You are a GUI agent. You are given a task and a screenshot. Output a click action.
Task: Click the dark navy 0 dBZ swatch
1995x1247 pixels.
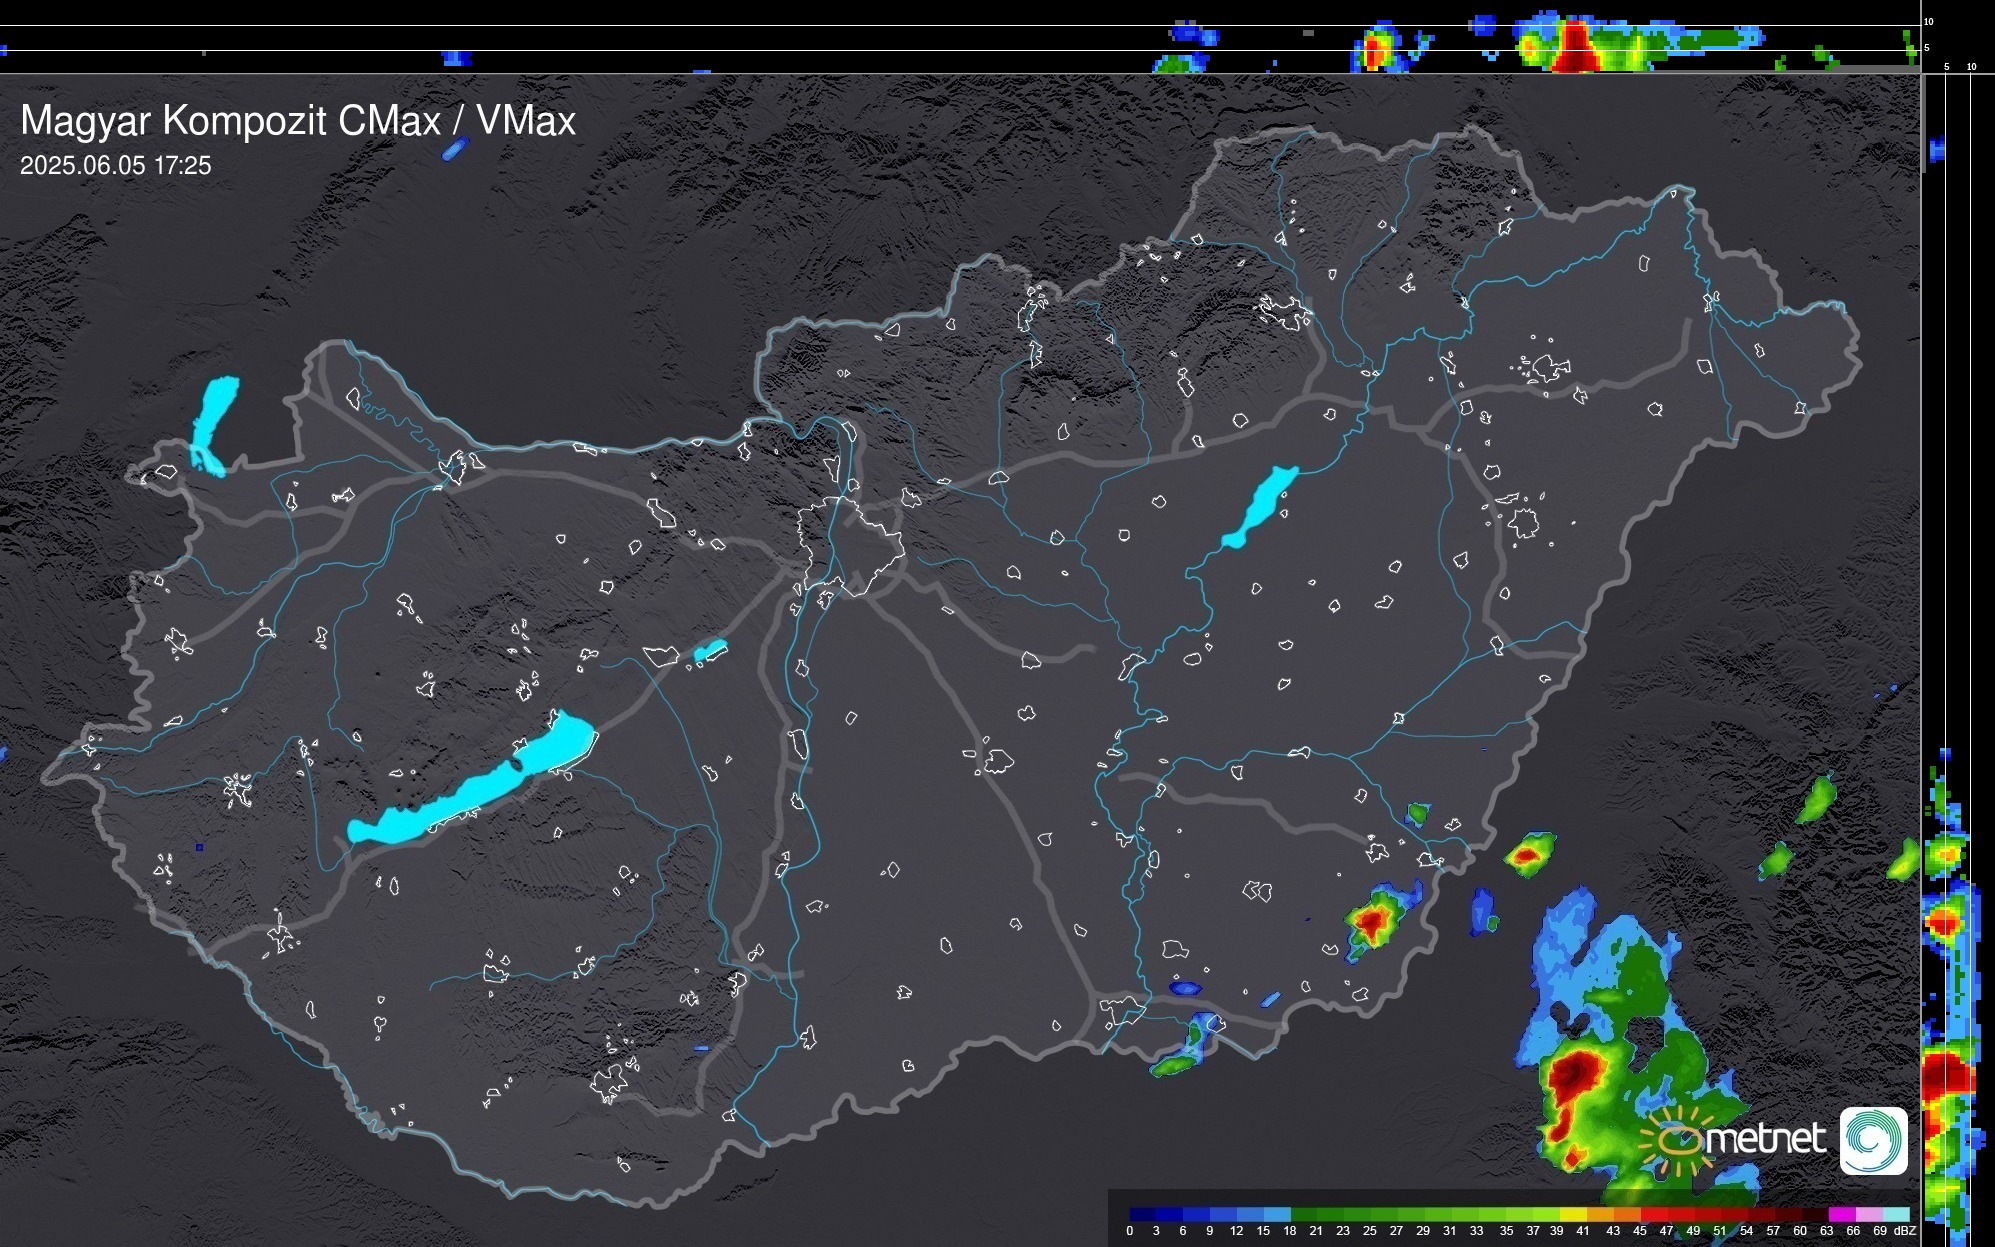[x=1143, y=1214]
